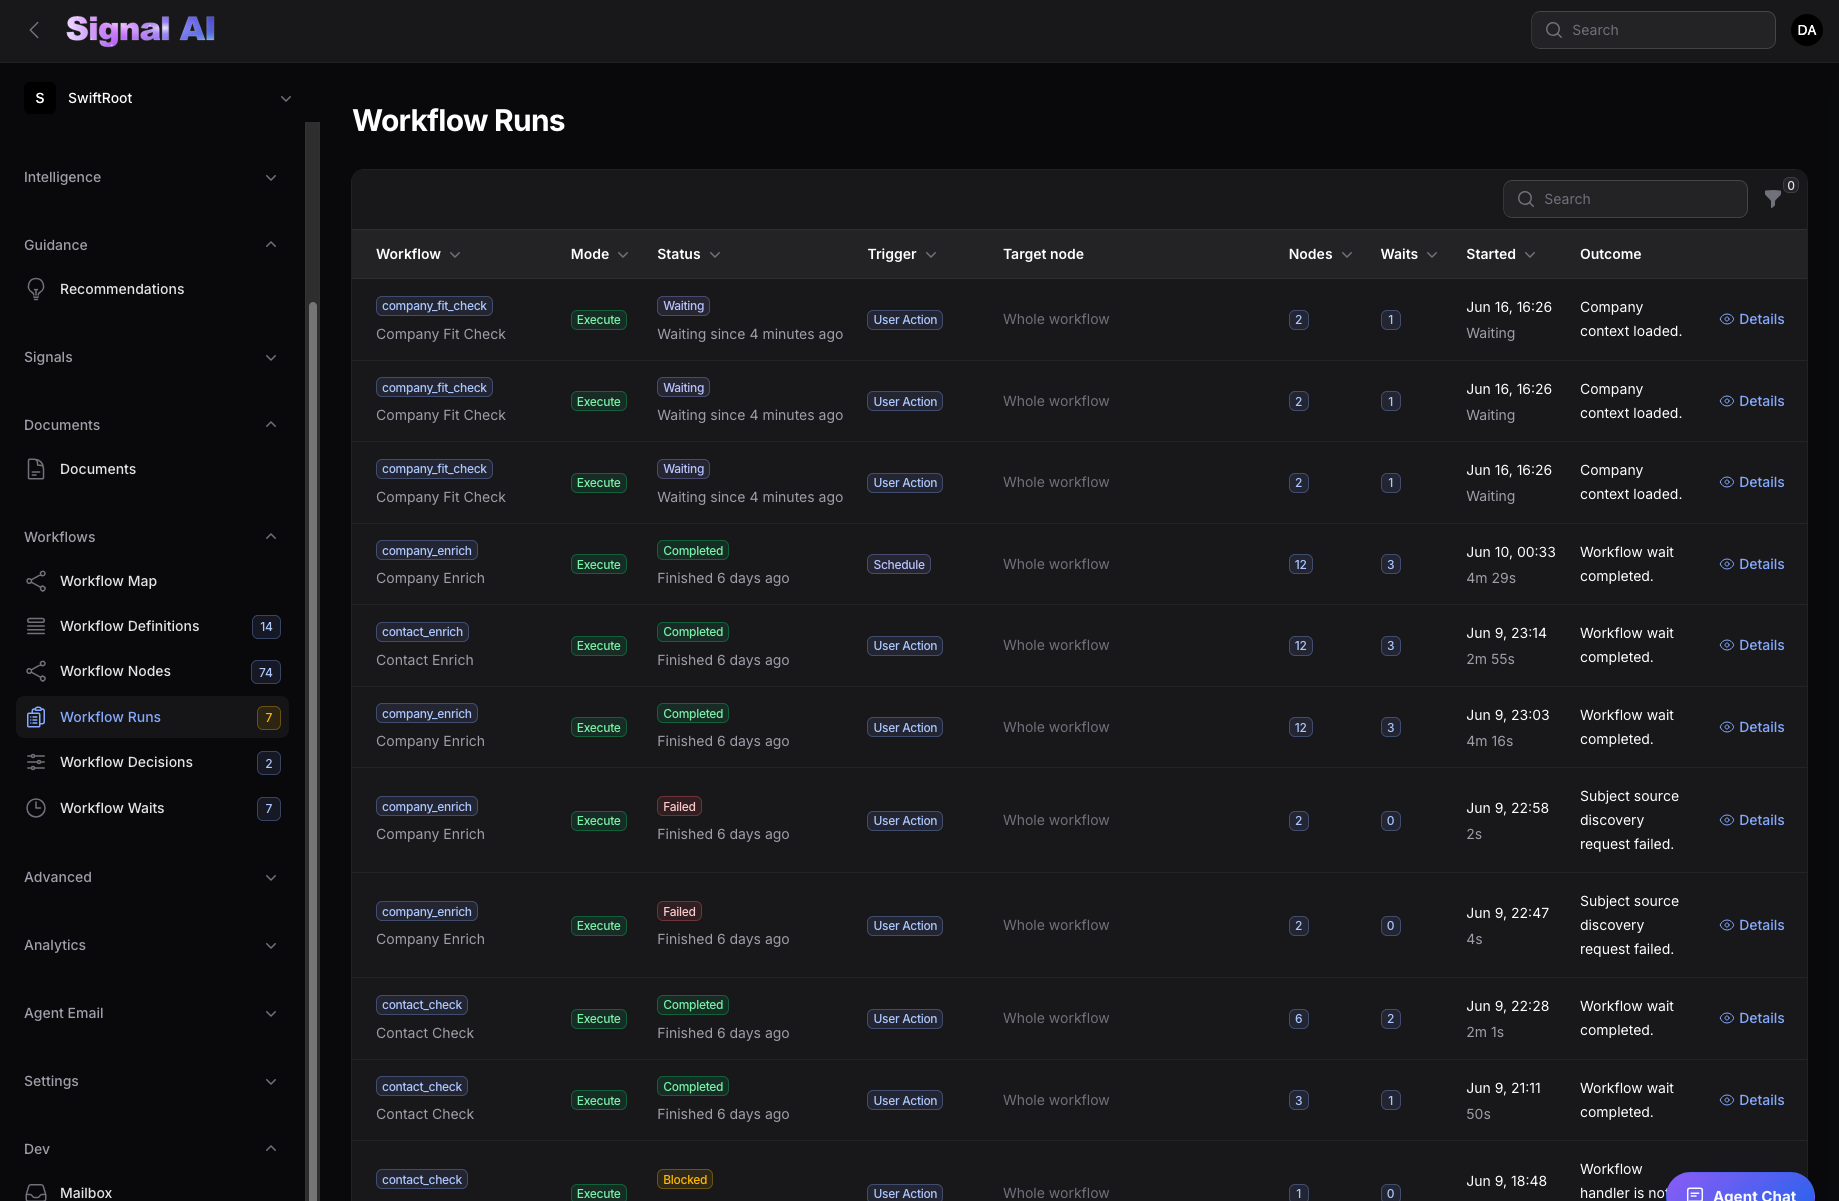The height and width of the screenshot is (1201, 1839).
Task: Open the Agent Chat button
Action: point(1741,1188)
